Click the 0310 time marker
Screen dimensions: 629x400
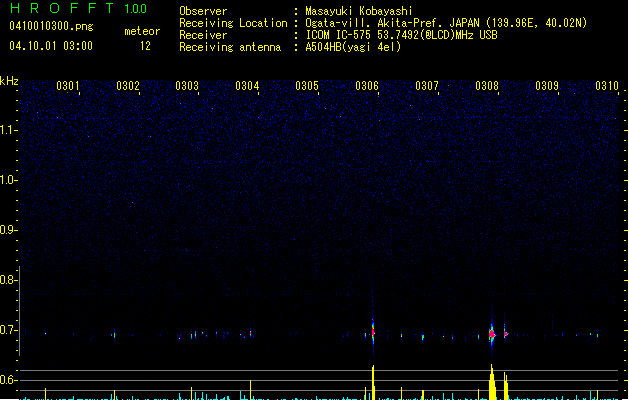(607, 85)
